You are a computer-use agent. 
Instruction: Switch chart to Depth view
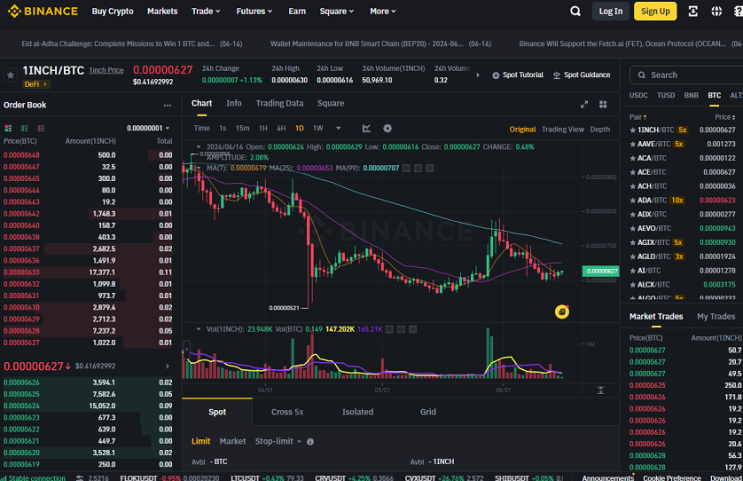coord(599,129)
